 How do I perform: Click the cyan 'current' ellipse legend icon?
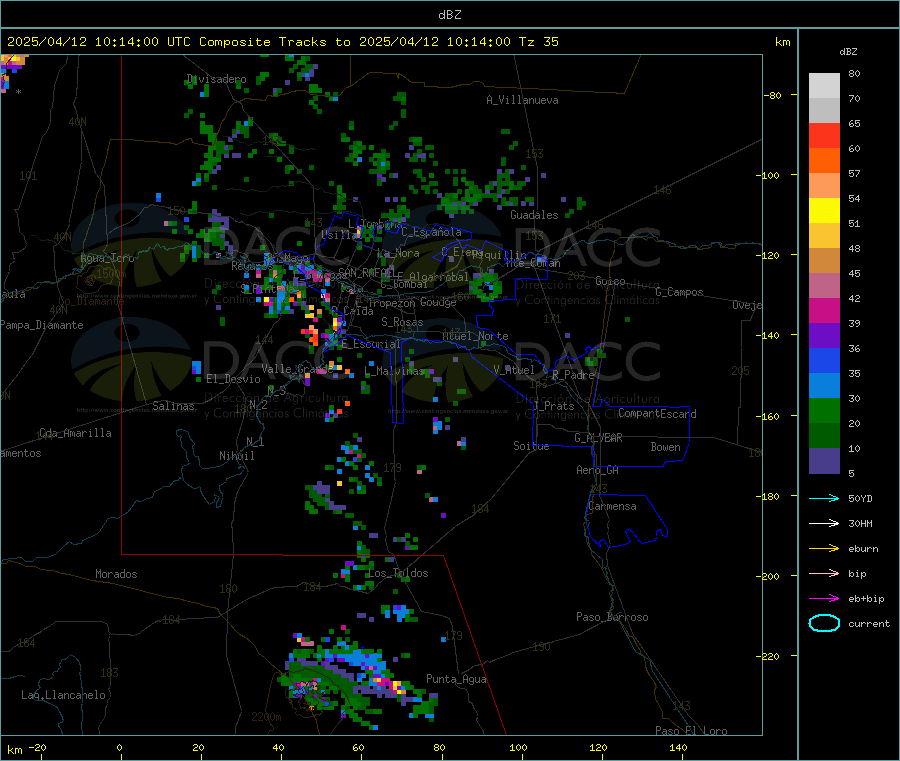coord(824,623)
